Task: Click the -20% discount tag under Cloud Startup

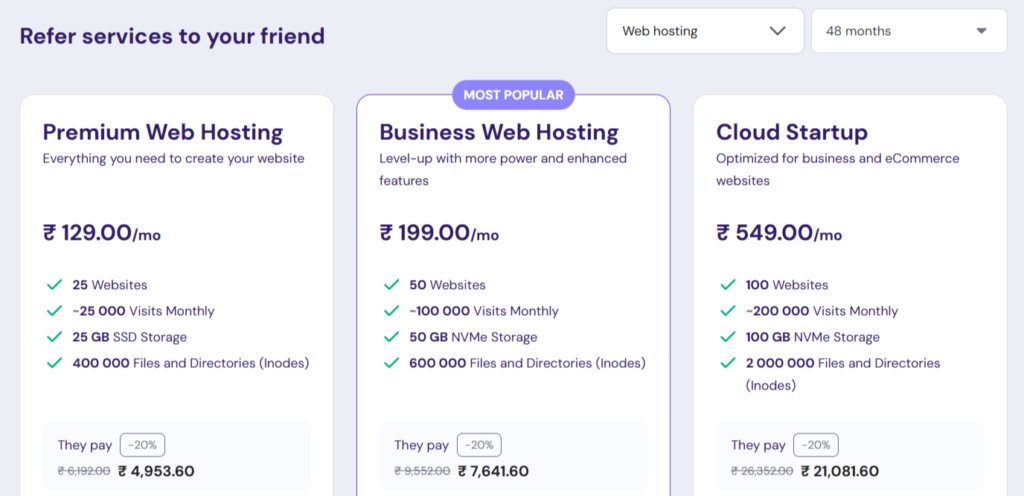Action: point(816,445)
